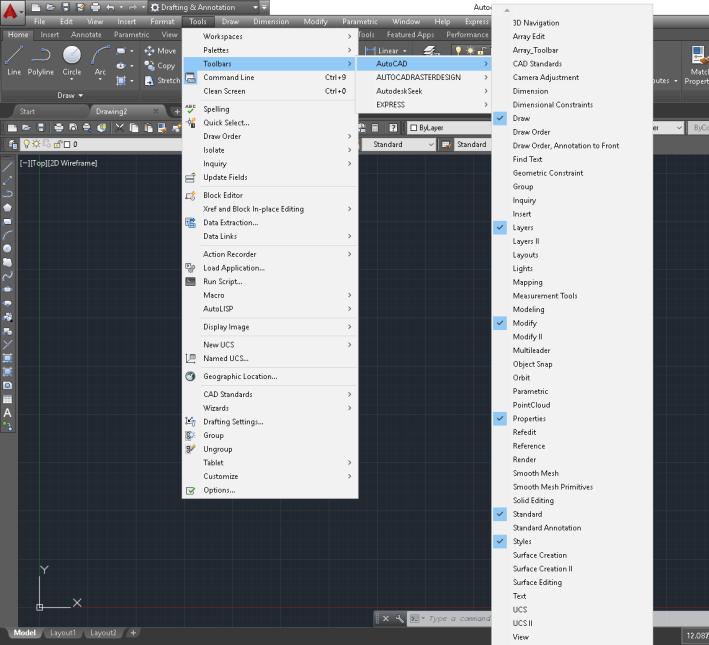Image resolution: width=709 pixels, height=645 pixels.
Task: Click the Stretch tool icon
Action: (x=149, y=81)
